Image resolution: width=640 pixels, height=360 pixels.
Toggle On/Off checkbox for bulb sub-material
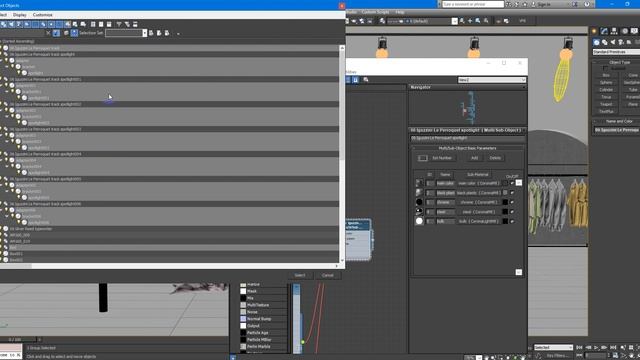(x=512, y=221)
